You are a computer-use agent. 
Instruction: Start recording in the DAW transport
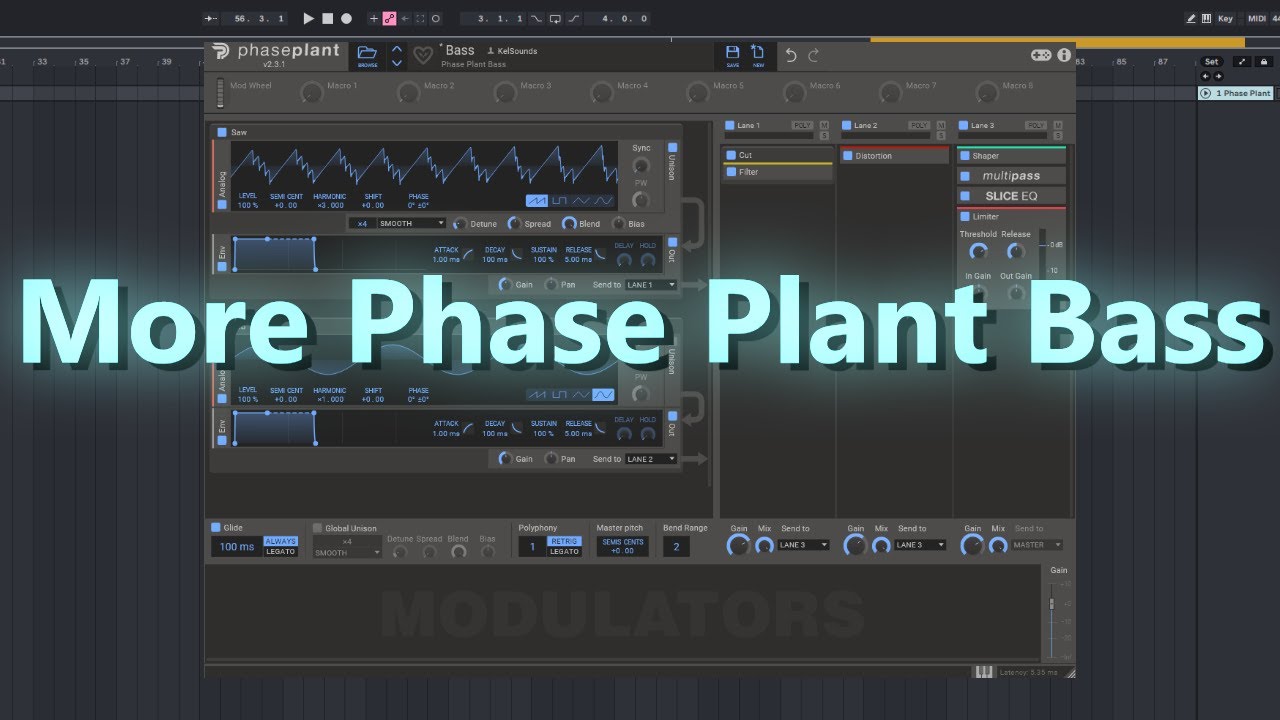[x=346, y=18]
